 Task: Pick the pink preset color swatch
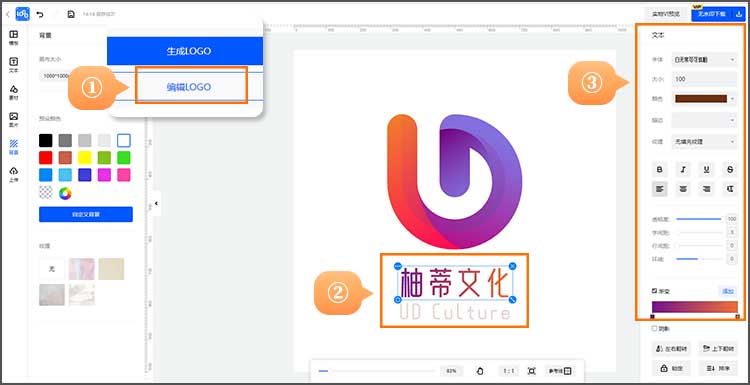[124, 175]
